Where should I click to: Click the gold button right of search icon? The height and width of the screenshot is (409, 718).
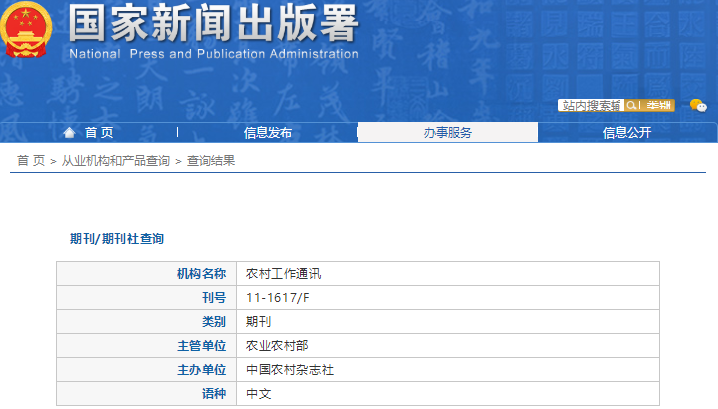pos(658,106)
